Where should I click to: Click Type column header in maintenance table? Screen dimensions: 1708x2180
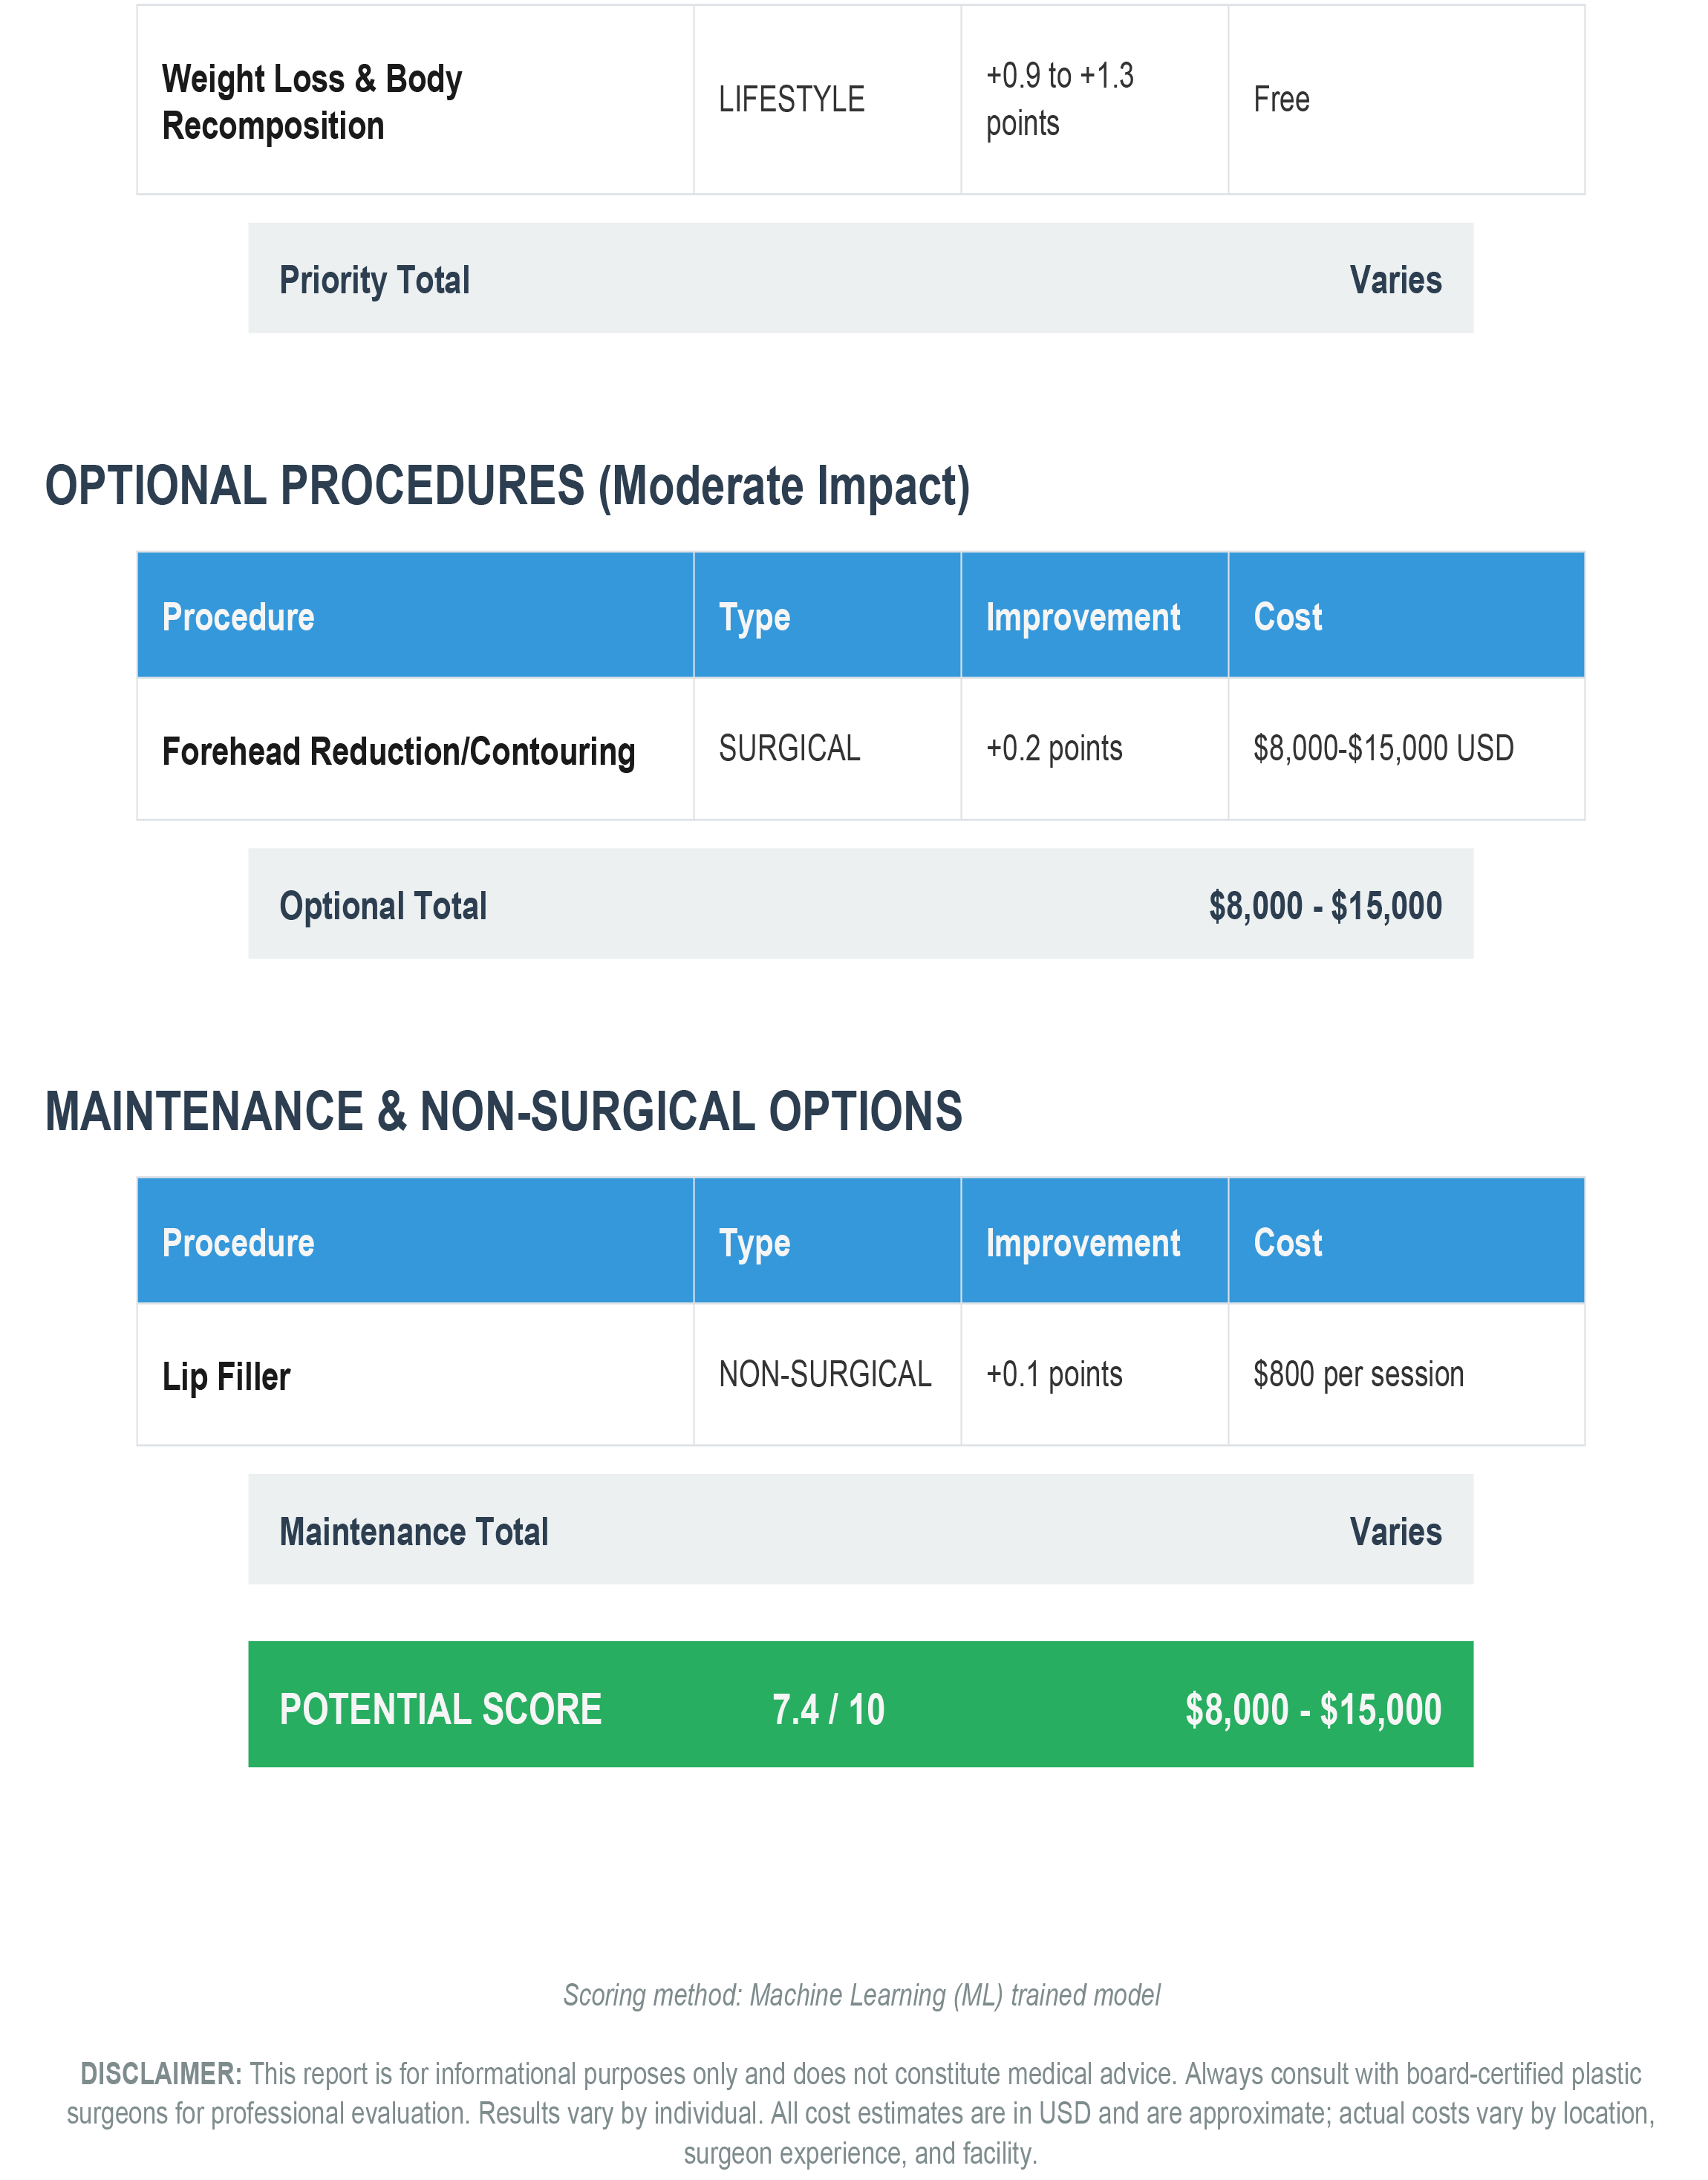click(x=754, y=1243)
